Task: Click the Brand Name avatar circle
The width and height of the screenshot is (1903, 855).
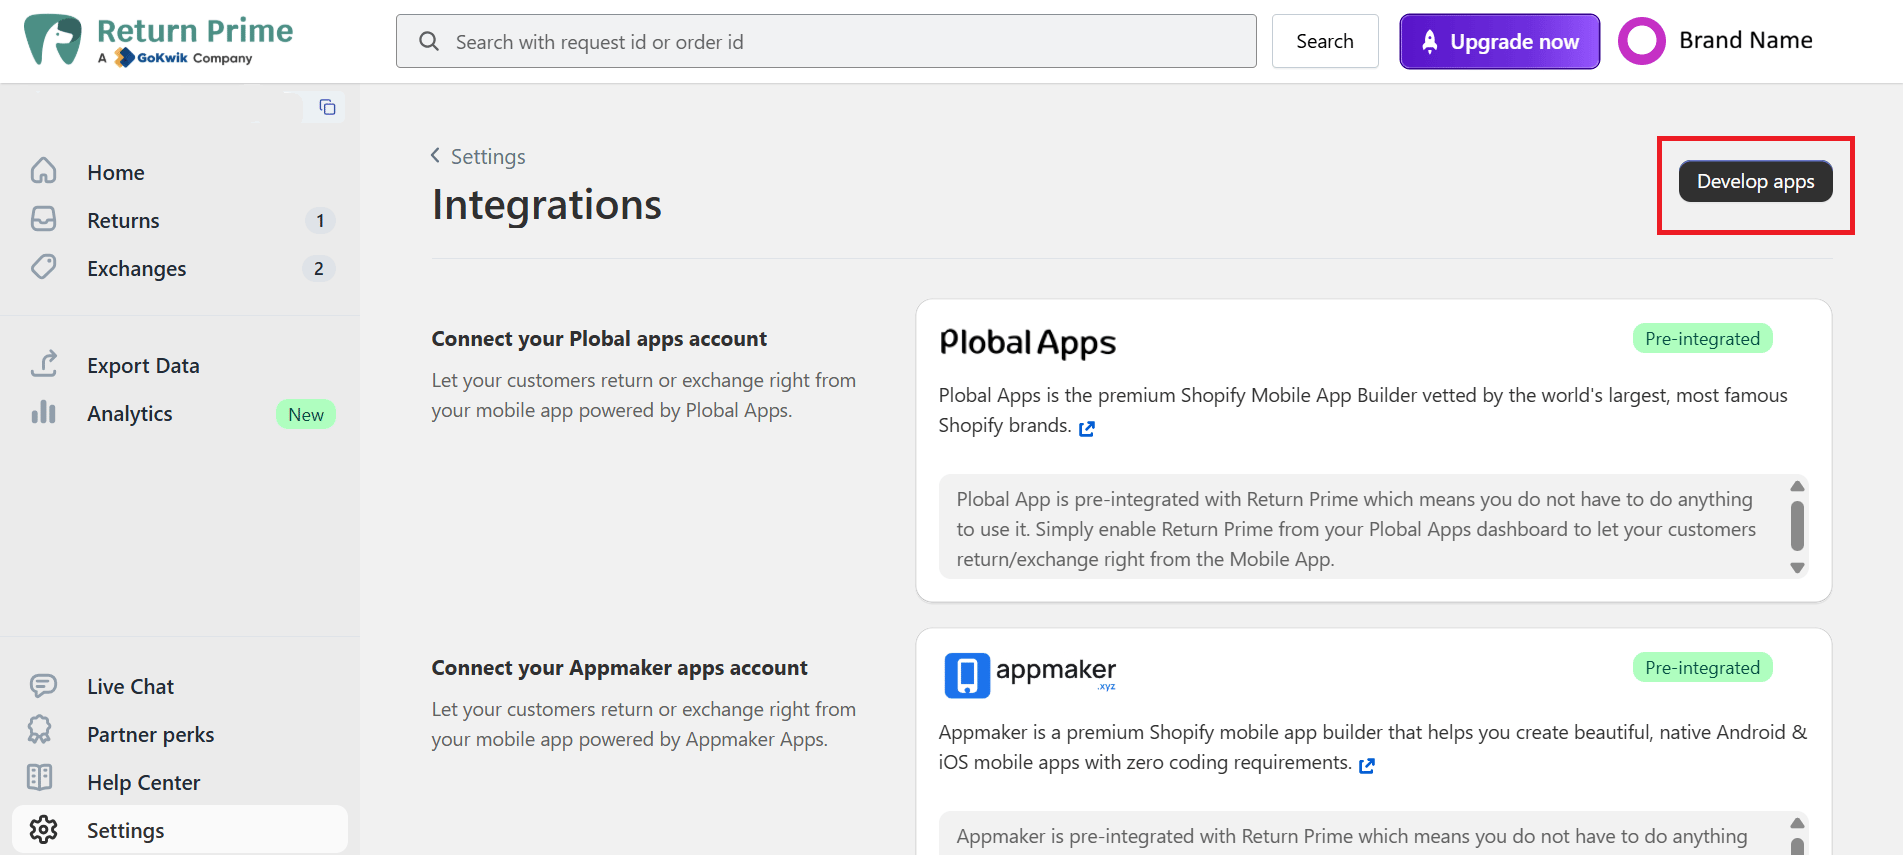Action: point(1642,41)
